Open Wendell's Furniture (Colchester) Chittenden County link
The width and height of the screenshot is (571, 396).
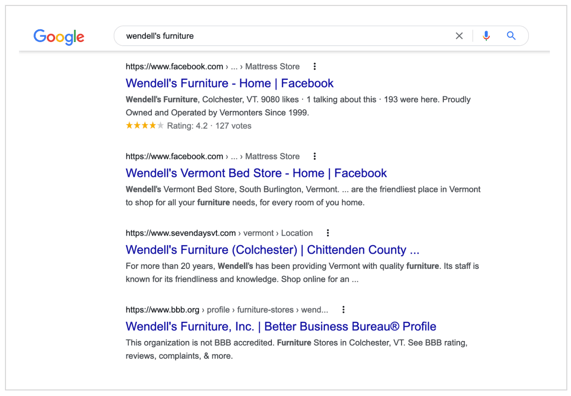click(x=272, y=250)
